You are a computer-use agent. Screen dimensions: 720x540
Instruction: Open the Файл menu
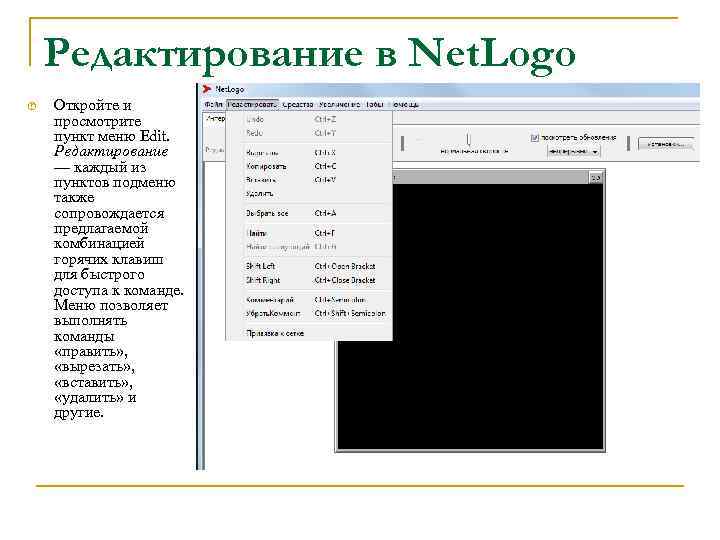[214, 105]
